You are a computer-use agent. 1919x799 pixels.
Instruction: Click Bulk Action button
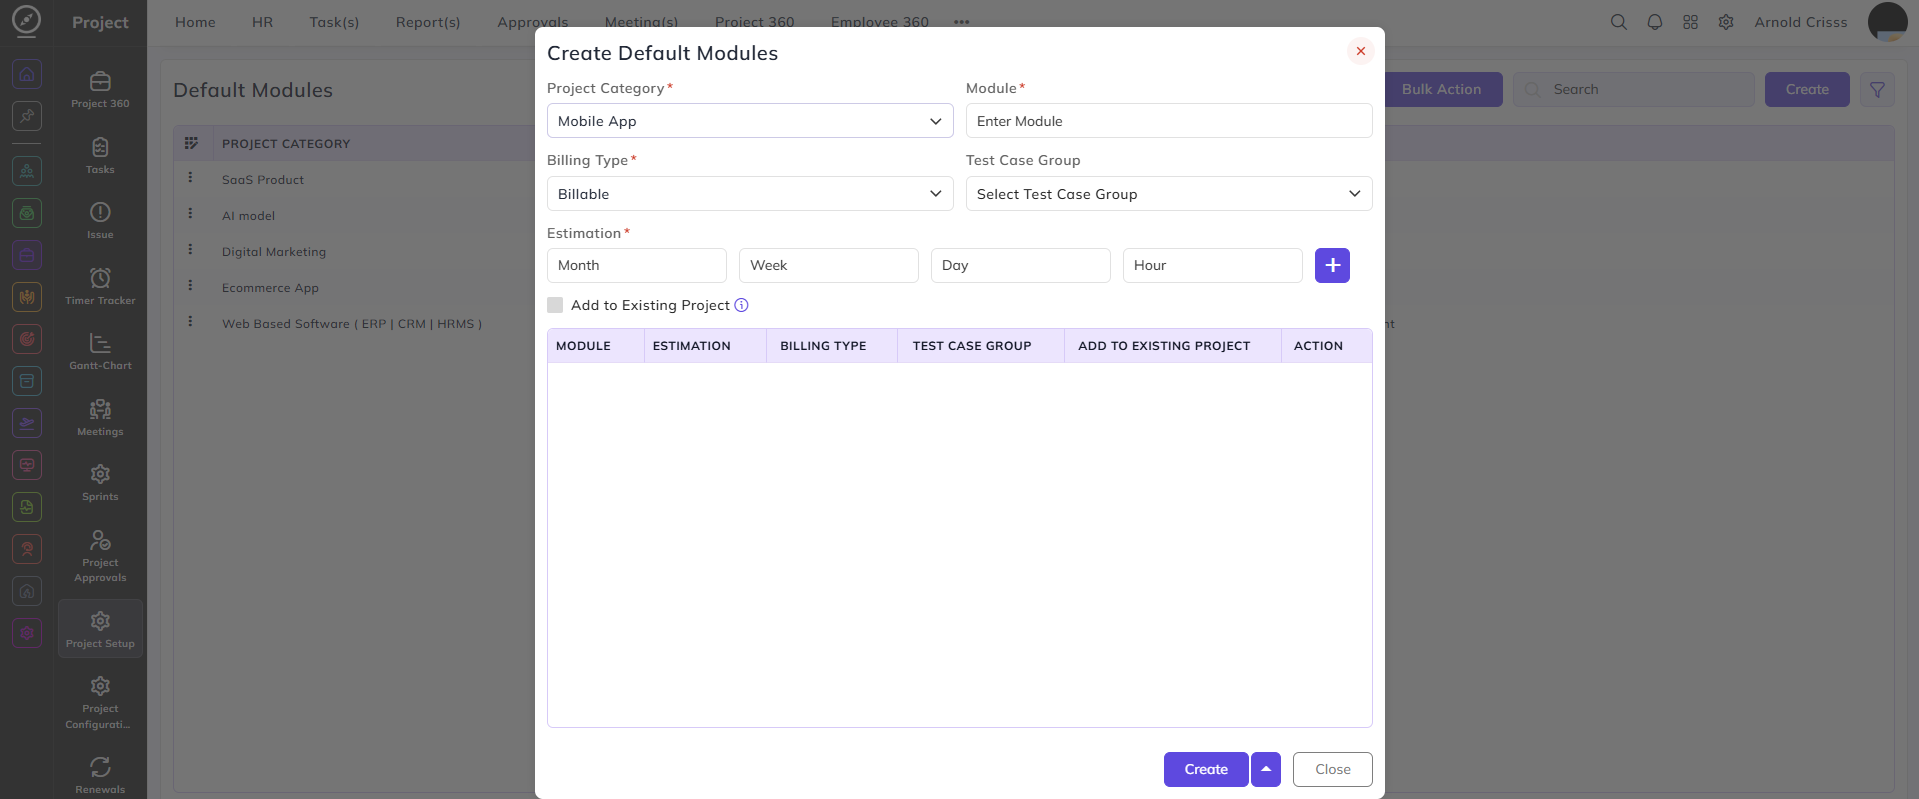click(1441, 89)
